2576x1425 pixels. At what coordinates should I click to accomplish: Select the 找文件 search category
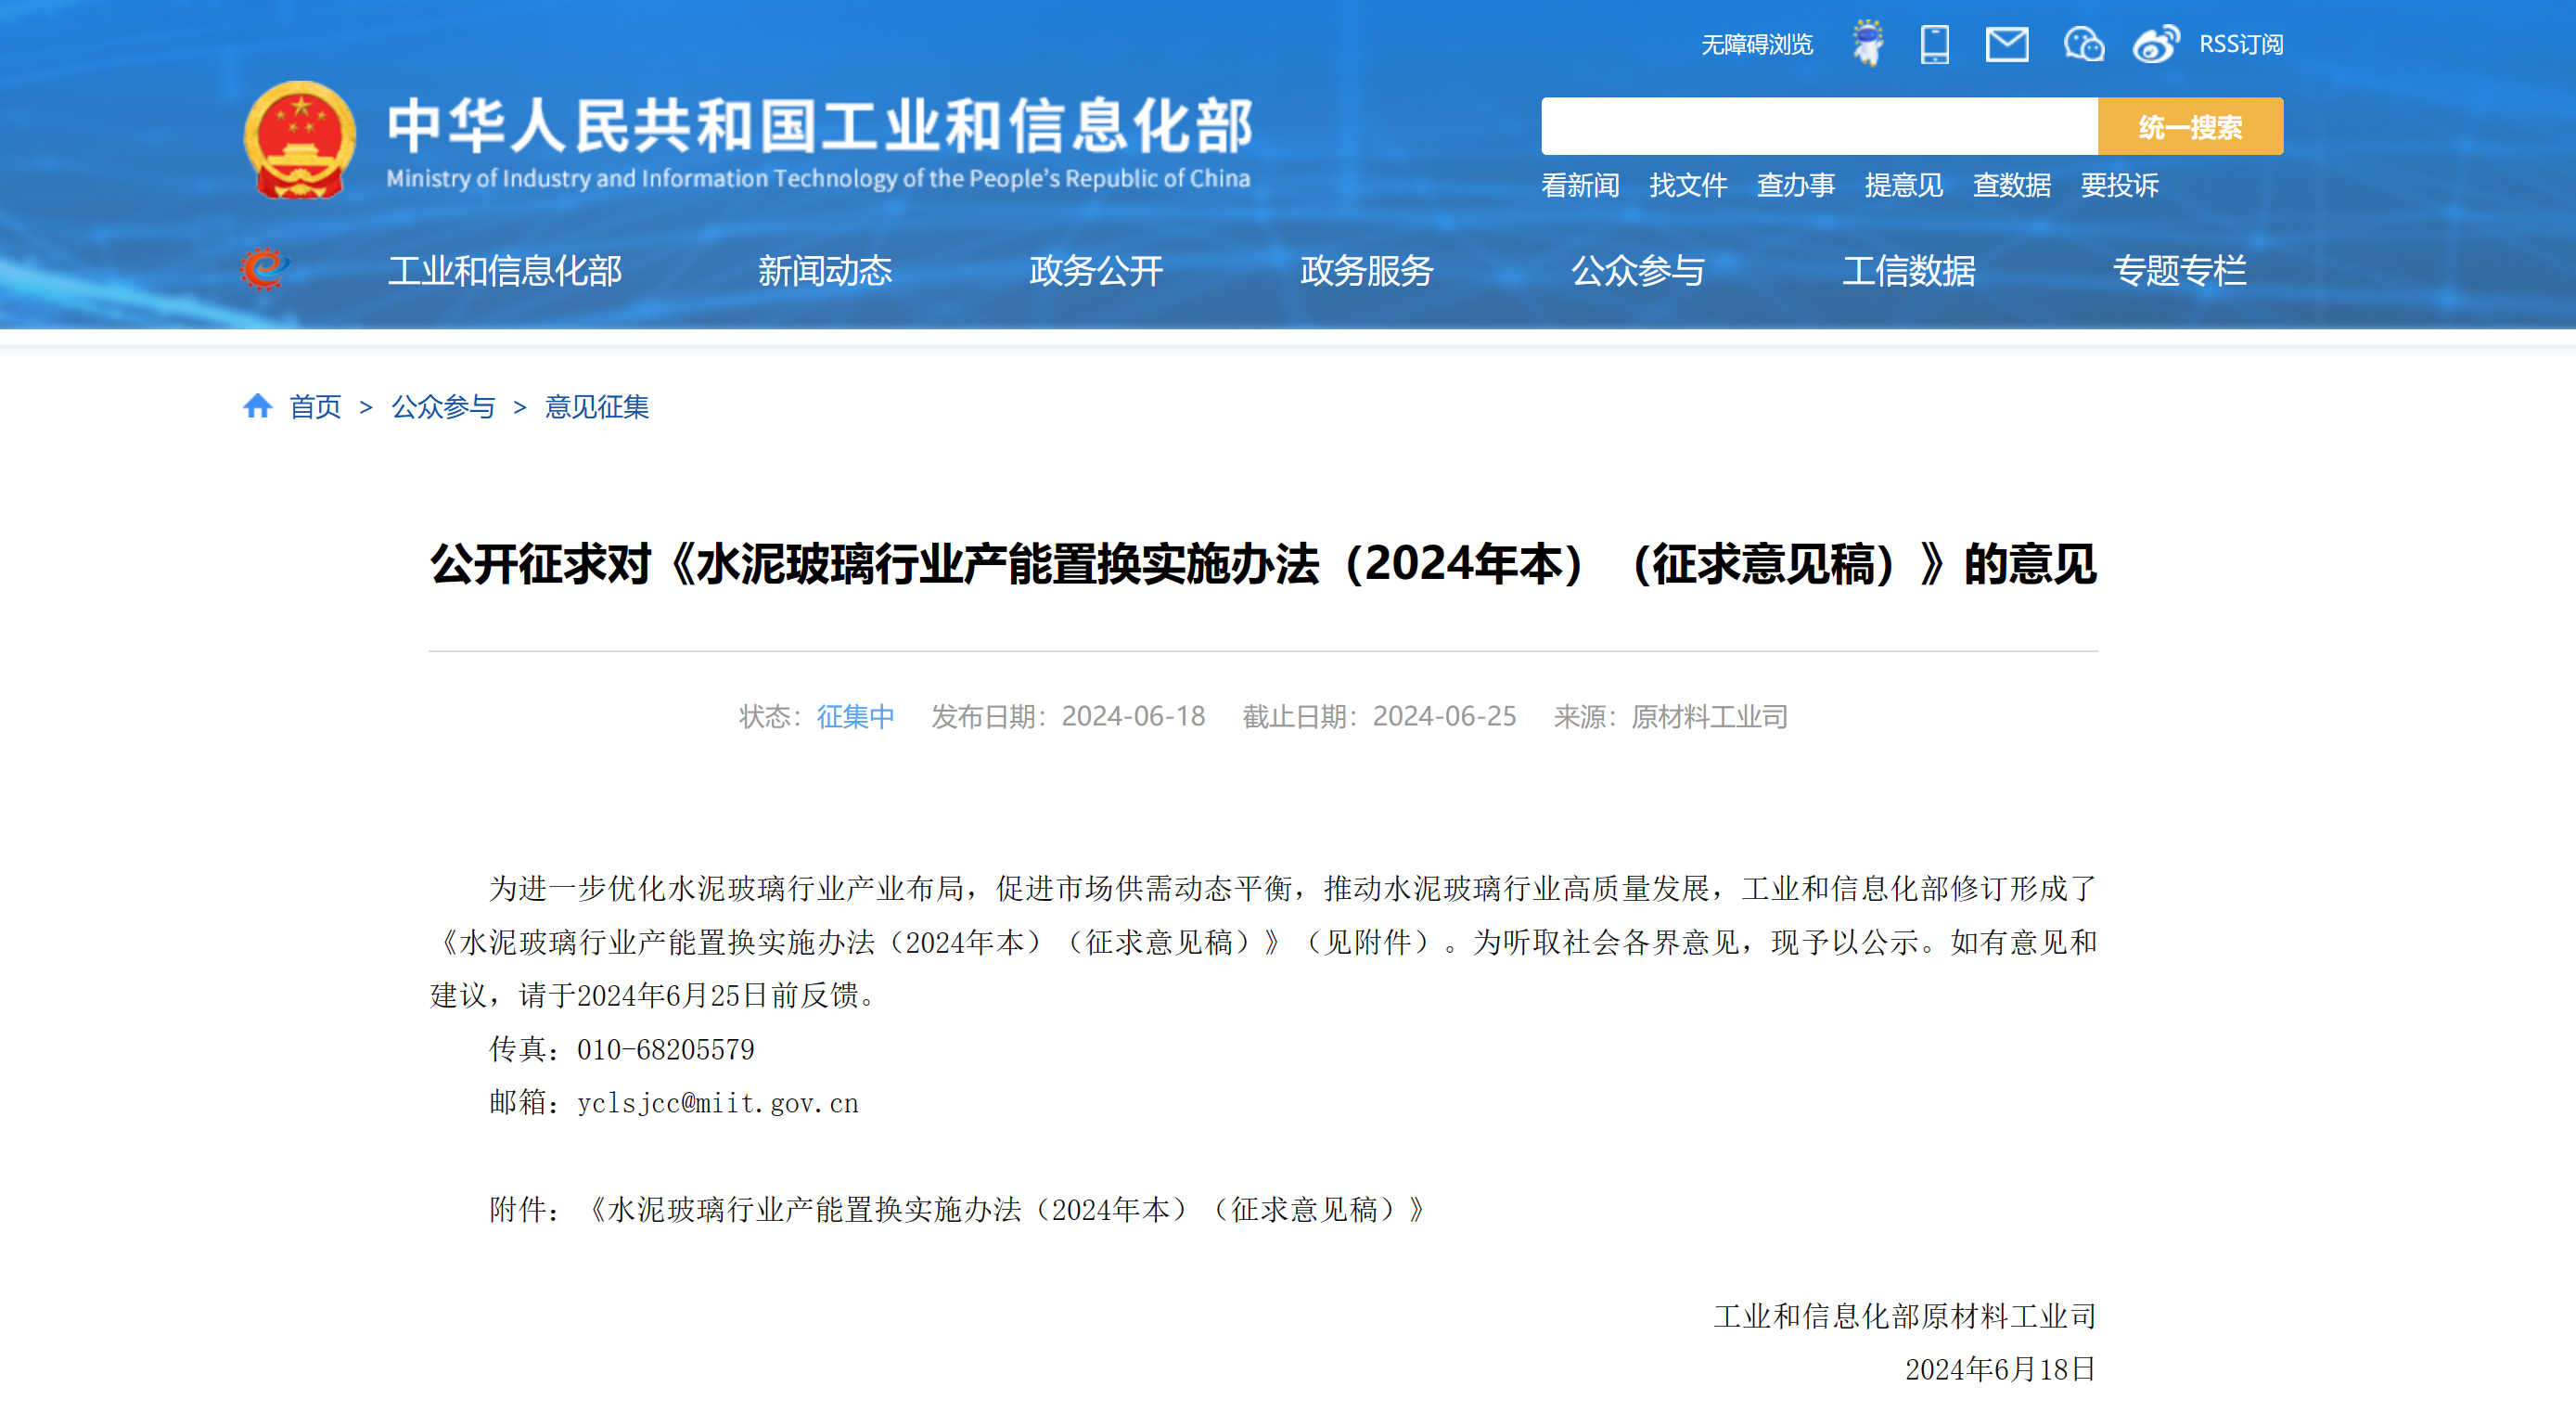(1688, 185)
